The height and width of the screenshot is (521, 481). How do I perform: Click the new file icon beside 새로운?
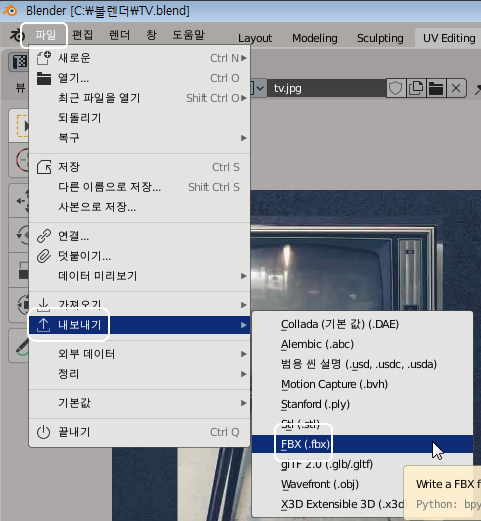[44, 58]
